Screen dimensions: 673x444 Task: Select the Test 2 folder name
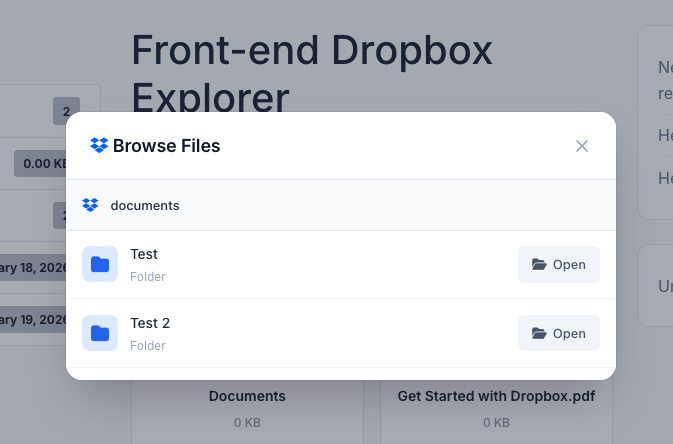(x=150, y=323)
